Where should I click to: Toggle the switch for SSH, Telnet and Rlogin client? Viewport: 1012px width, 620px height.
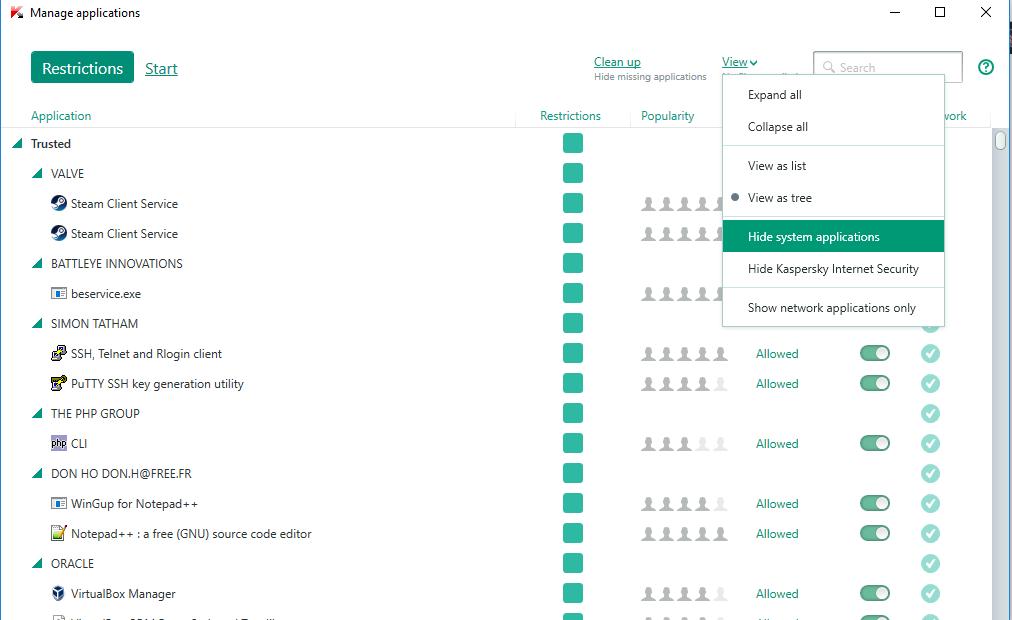[x=875, y=353]
